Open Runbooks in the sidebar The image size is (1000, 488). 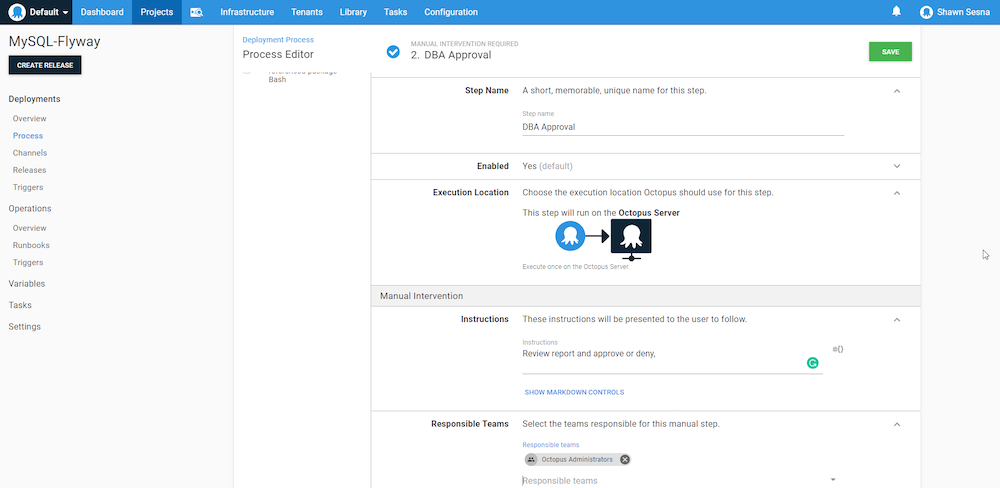point(31,245)
